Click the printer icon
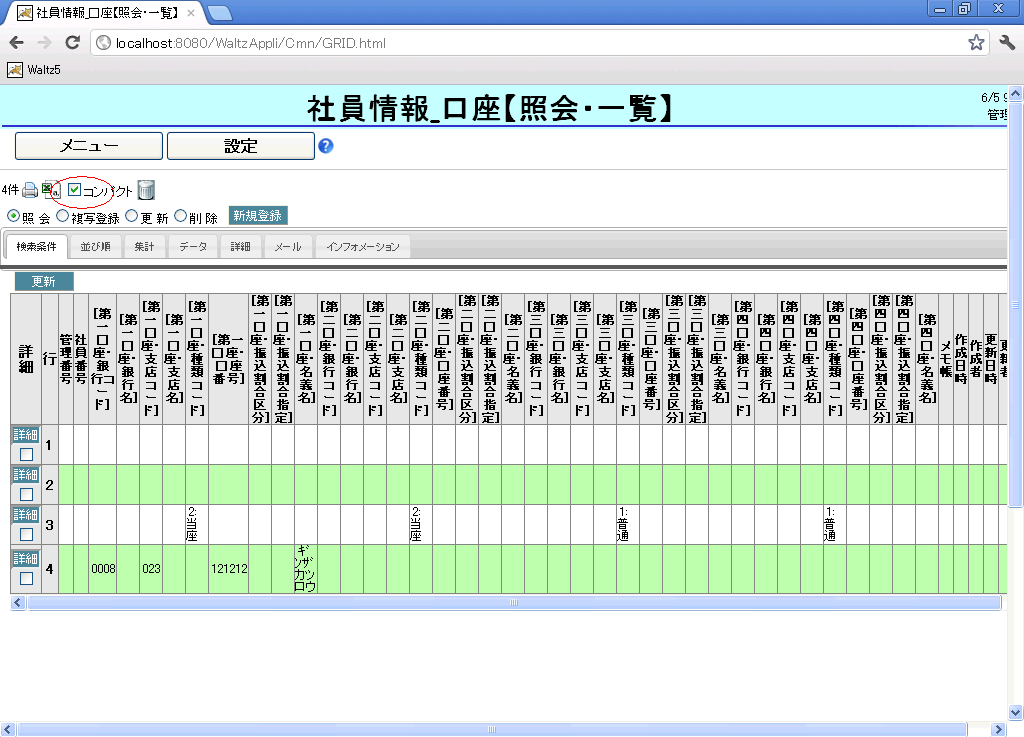 click(30, 190)
